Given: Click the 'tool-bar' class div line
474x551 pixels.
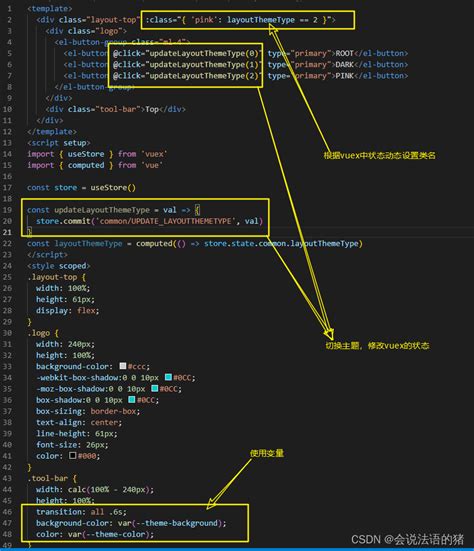Looking at the screenshot, I should point(115,109).
